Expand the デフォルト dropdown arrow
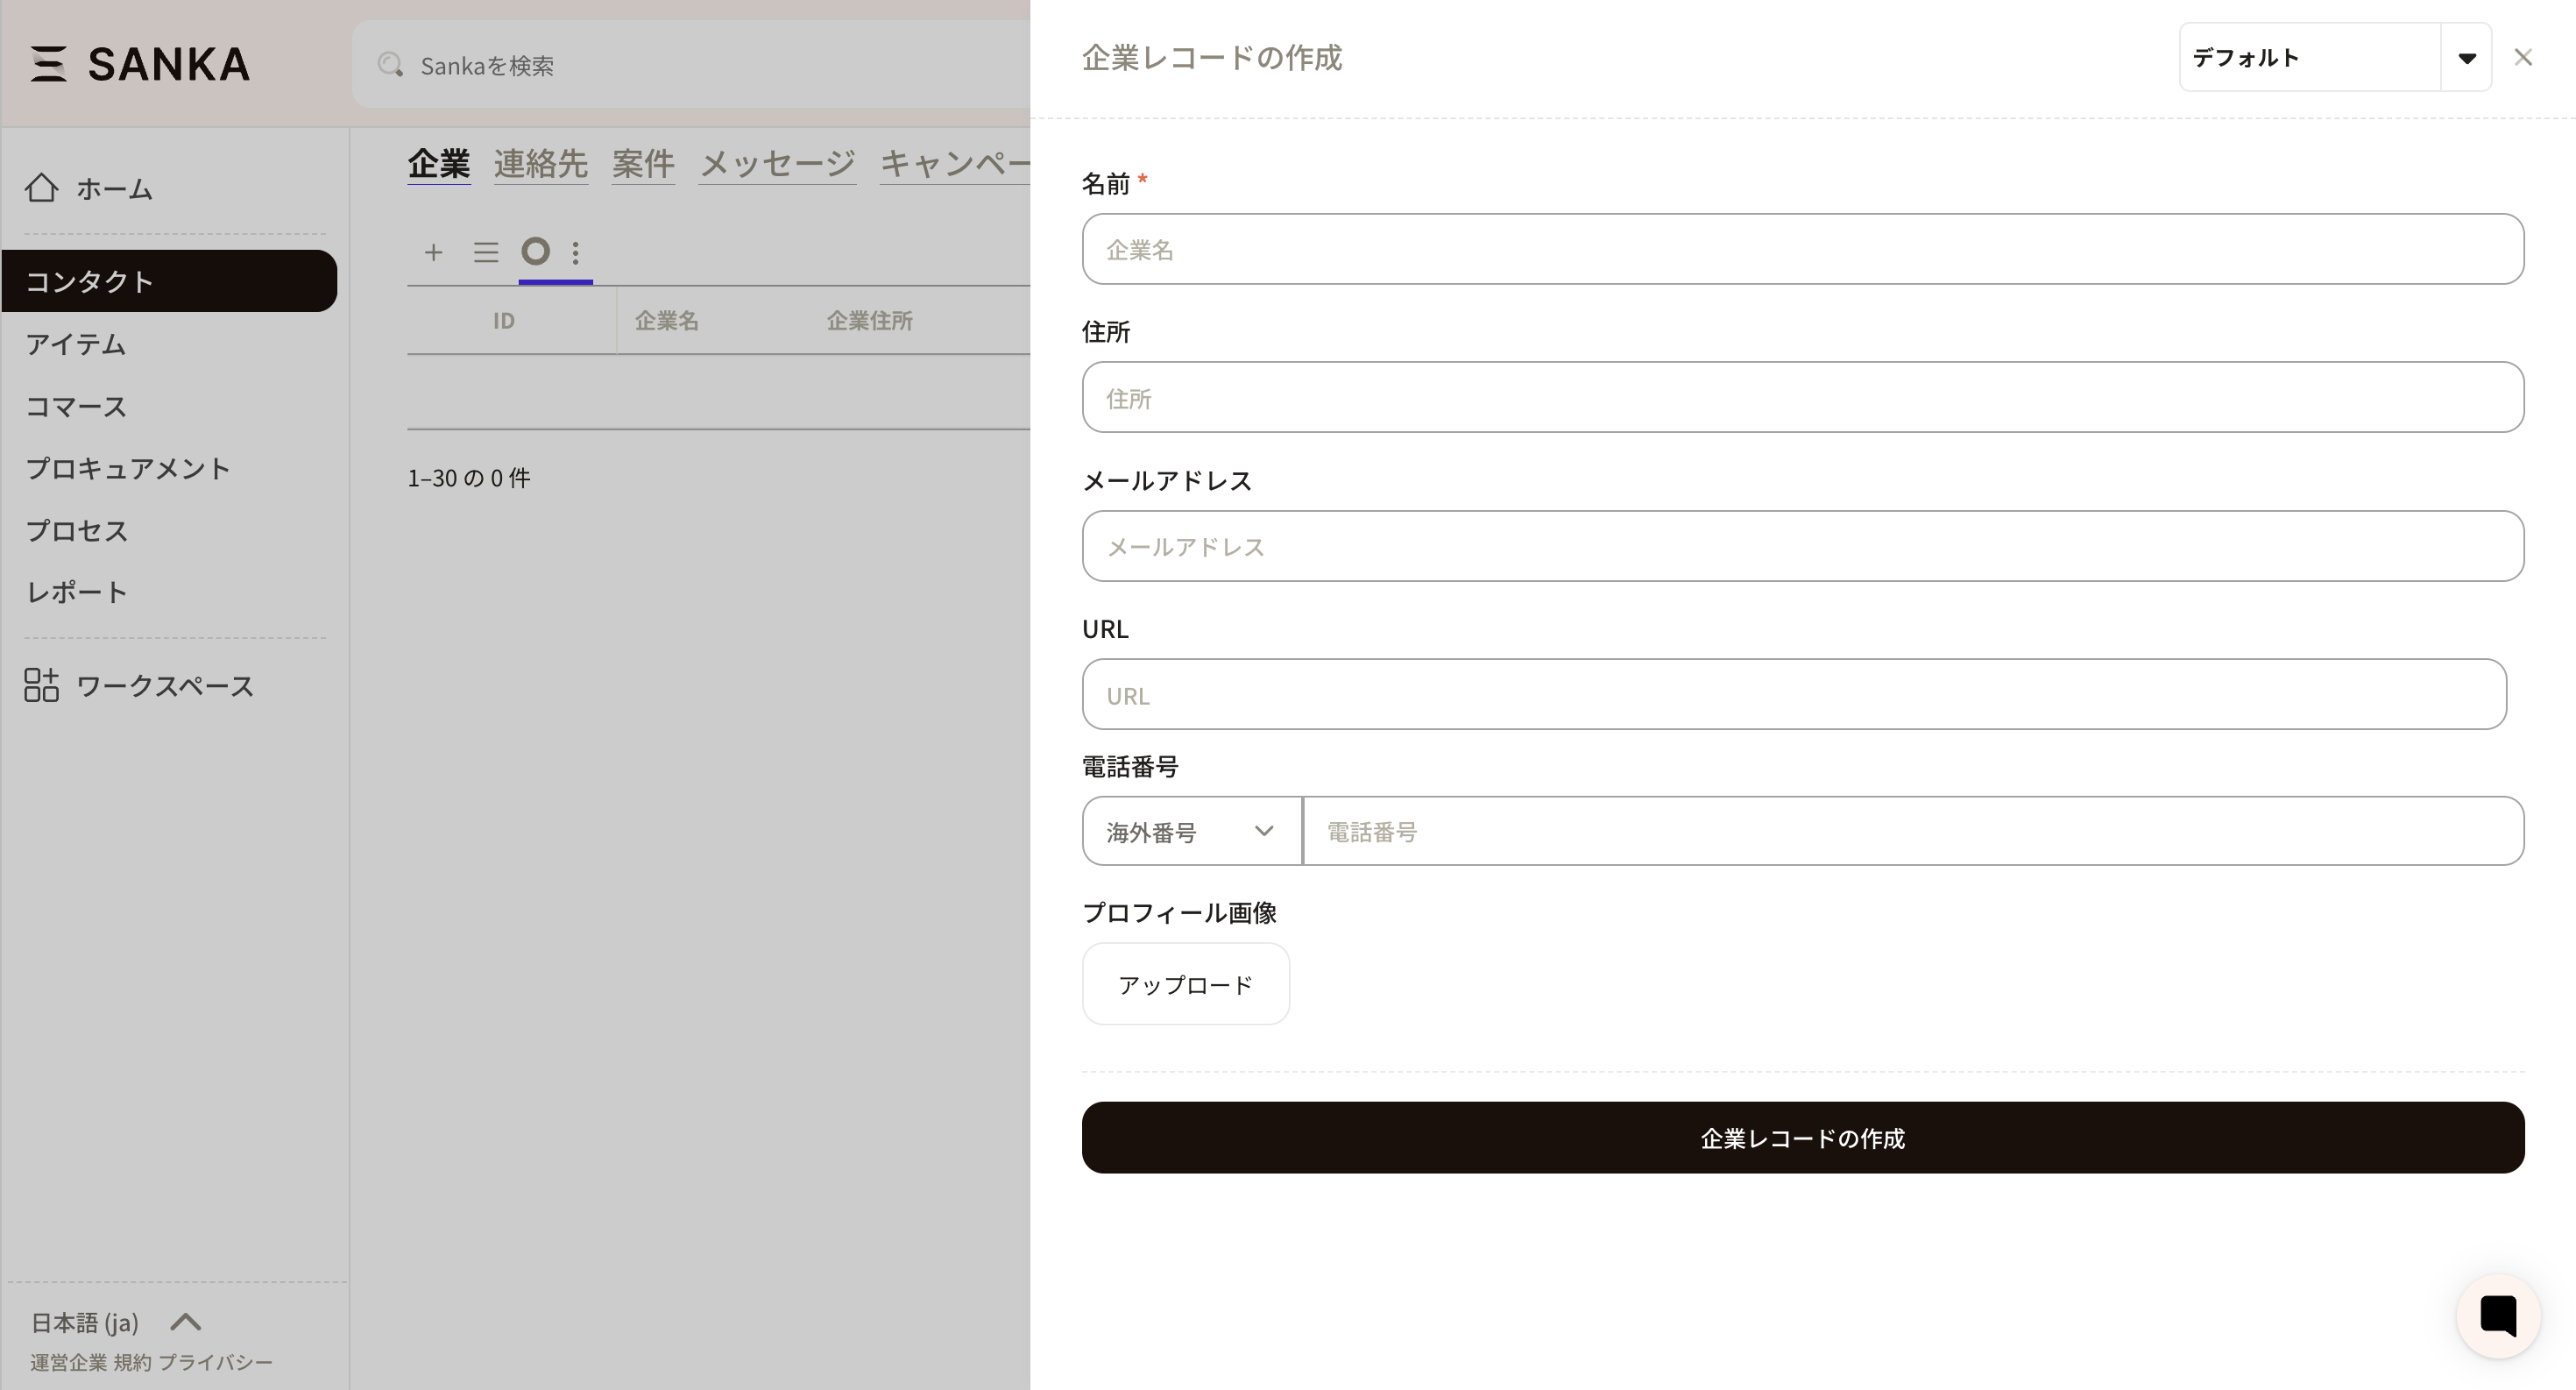Screen dimensions: 2576x1390 2466,58
